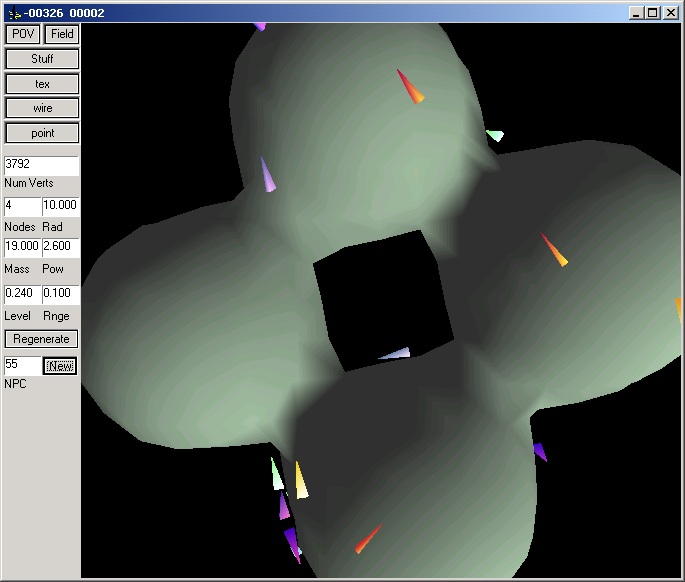Open the Stuff button

coord(42,59)
